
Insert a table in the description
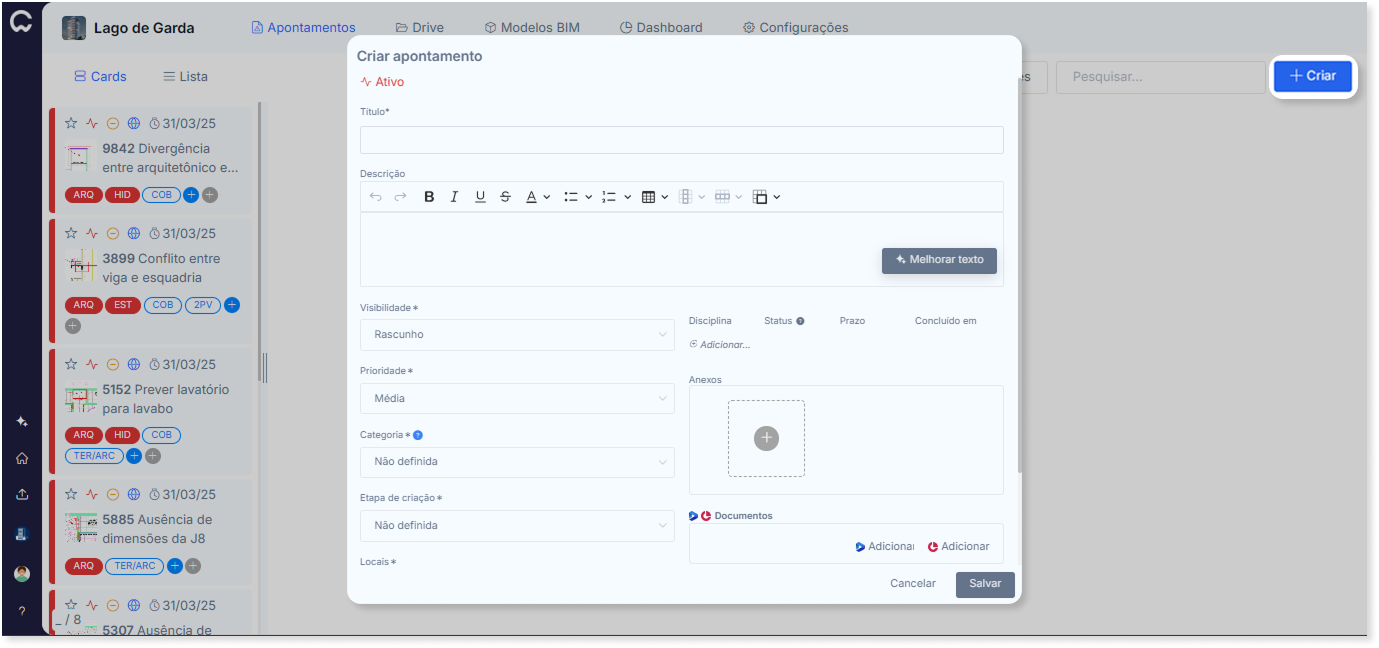(x=648, y=197)
